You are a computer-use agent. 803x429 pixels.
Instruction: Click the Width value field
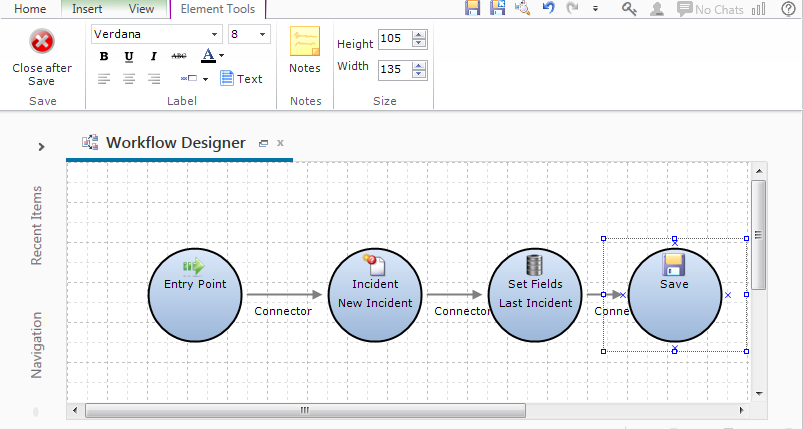[x=395, y=69]
